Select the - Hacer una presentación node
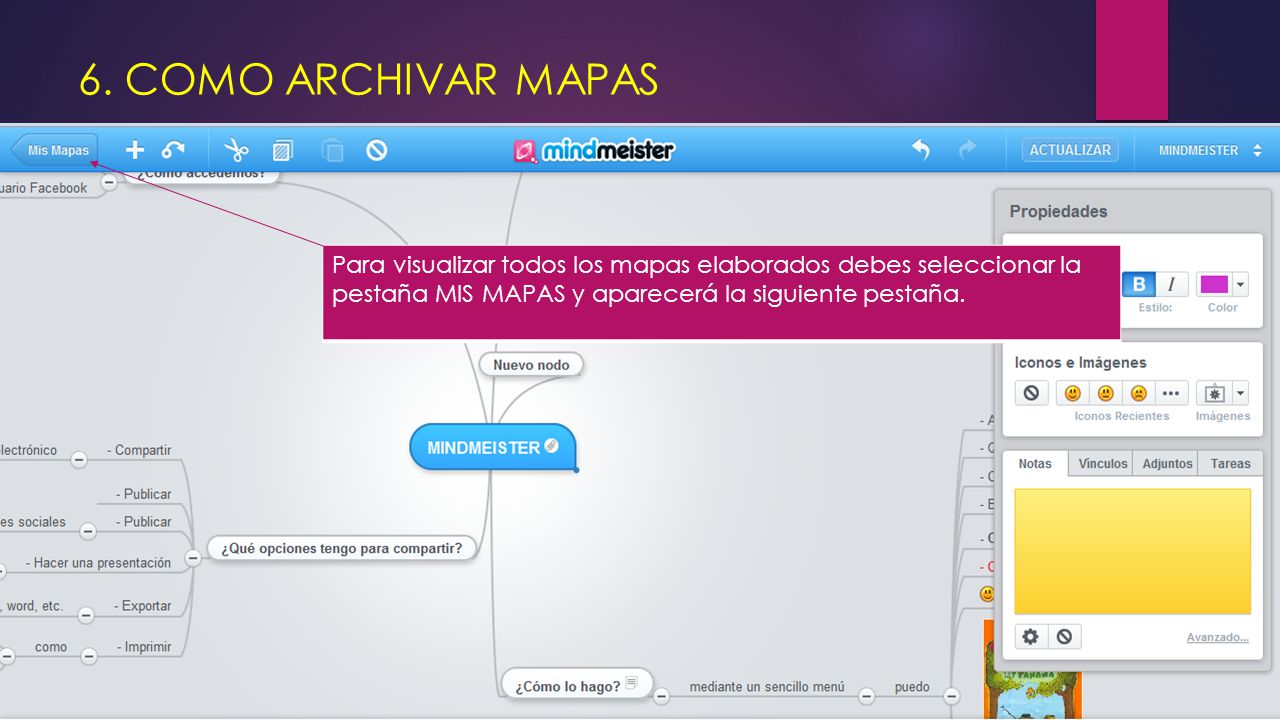Viewport: 1280px width, 720px height. tap(98, 563)
